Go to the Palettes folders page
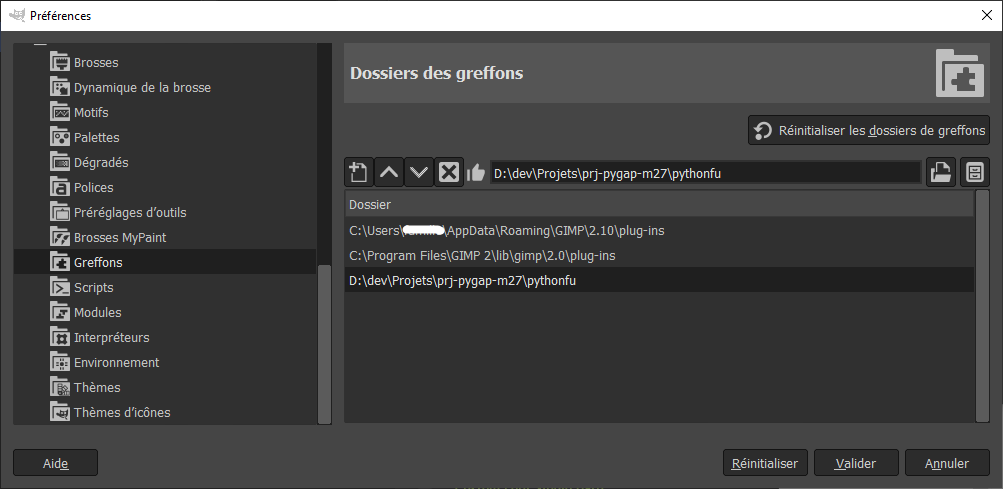 [164, 138]
